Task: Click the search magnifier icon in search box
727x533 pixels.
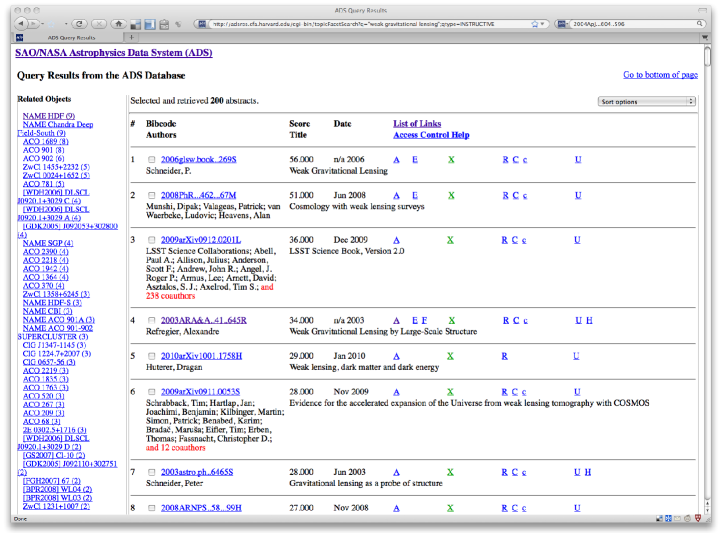Action: pos(697,22)
